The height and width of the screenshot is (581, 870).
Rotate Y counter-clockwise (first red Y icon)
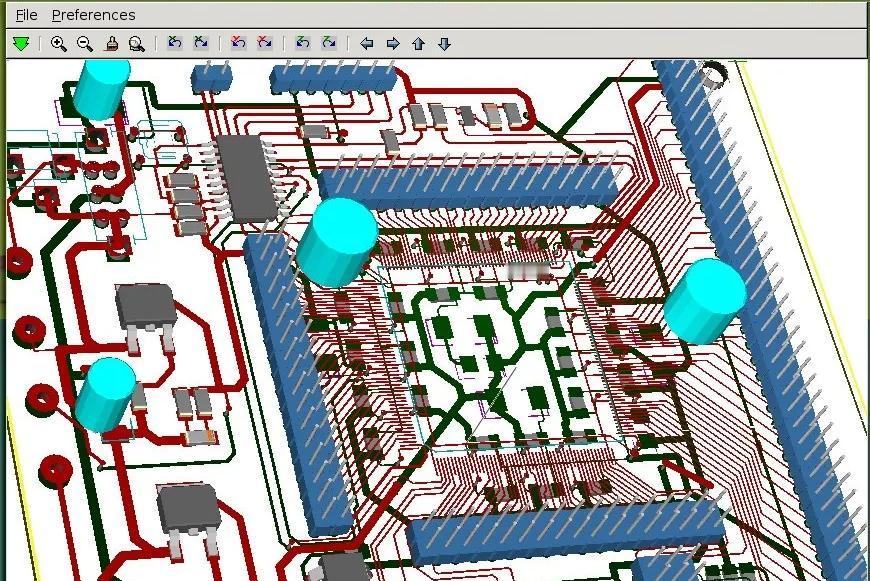[x=239, y=43]
